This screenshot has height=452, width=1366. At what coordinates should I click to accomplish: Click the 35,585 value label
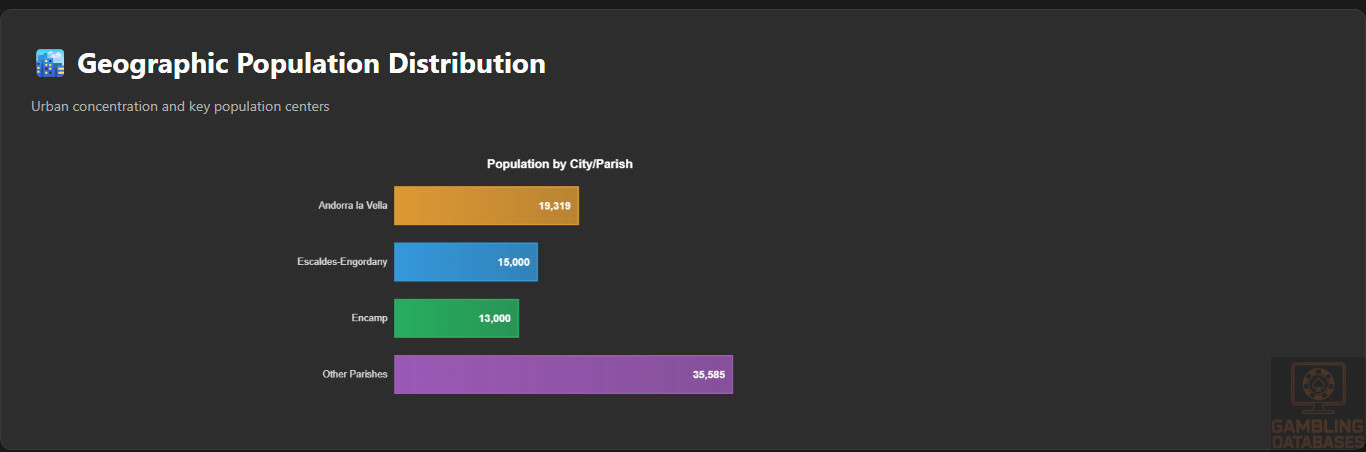coord(708,374)
